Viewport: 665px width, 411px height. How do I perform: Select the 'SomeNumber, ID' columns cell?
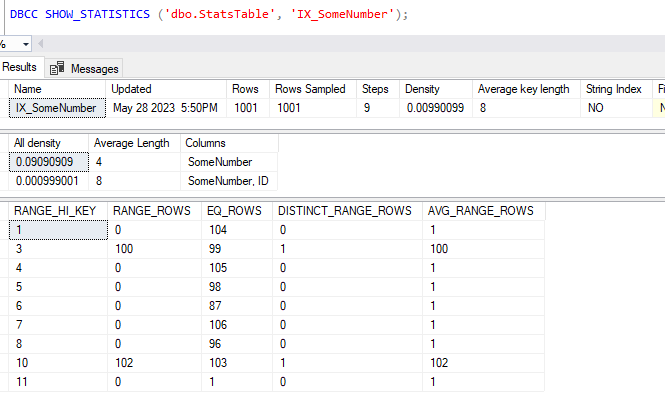click(x=226, y=180)
